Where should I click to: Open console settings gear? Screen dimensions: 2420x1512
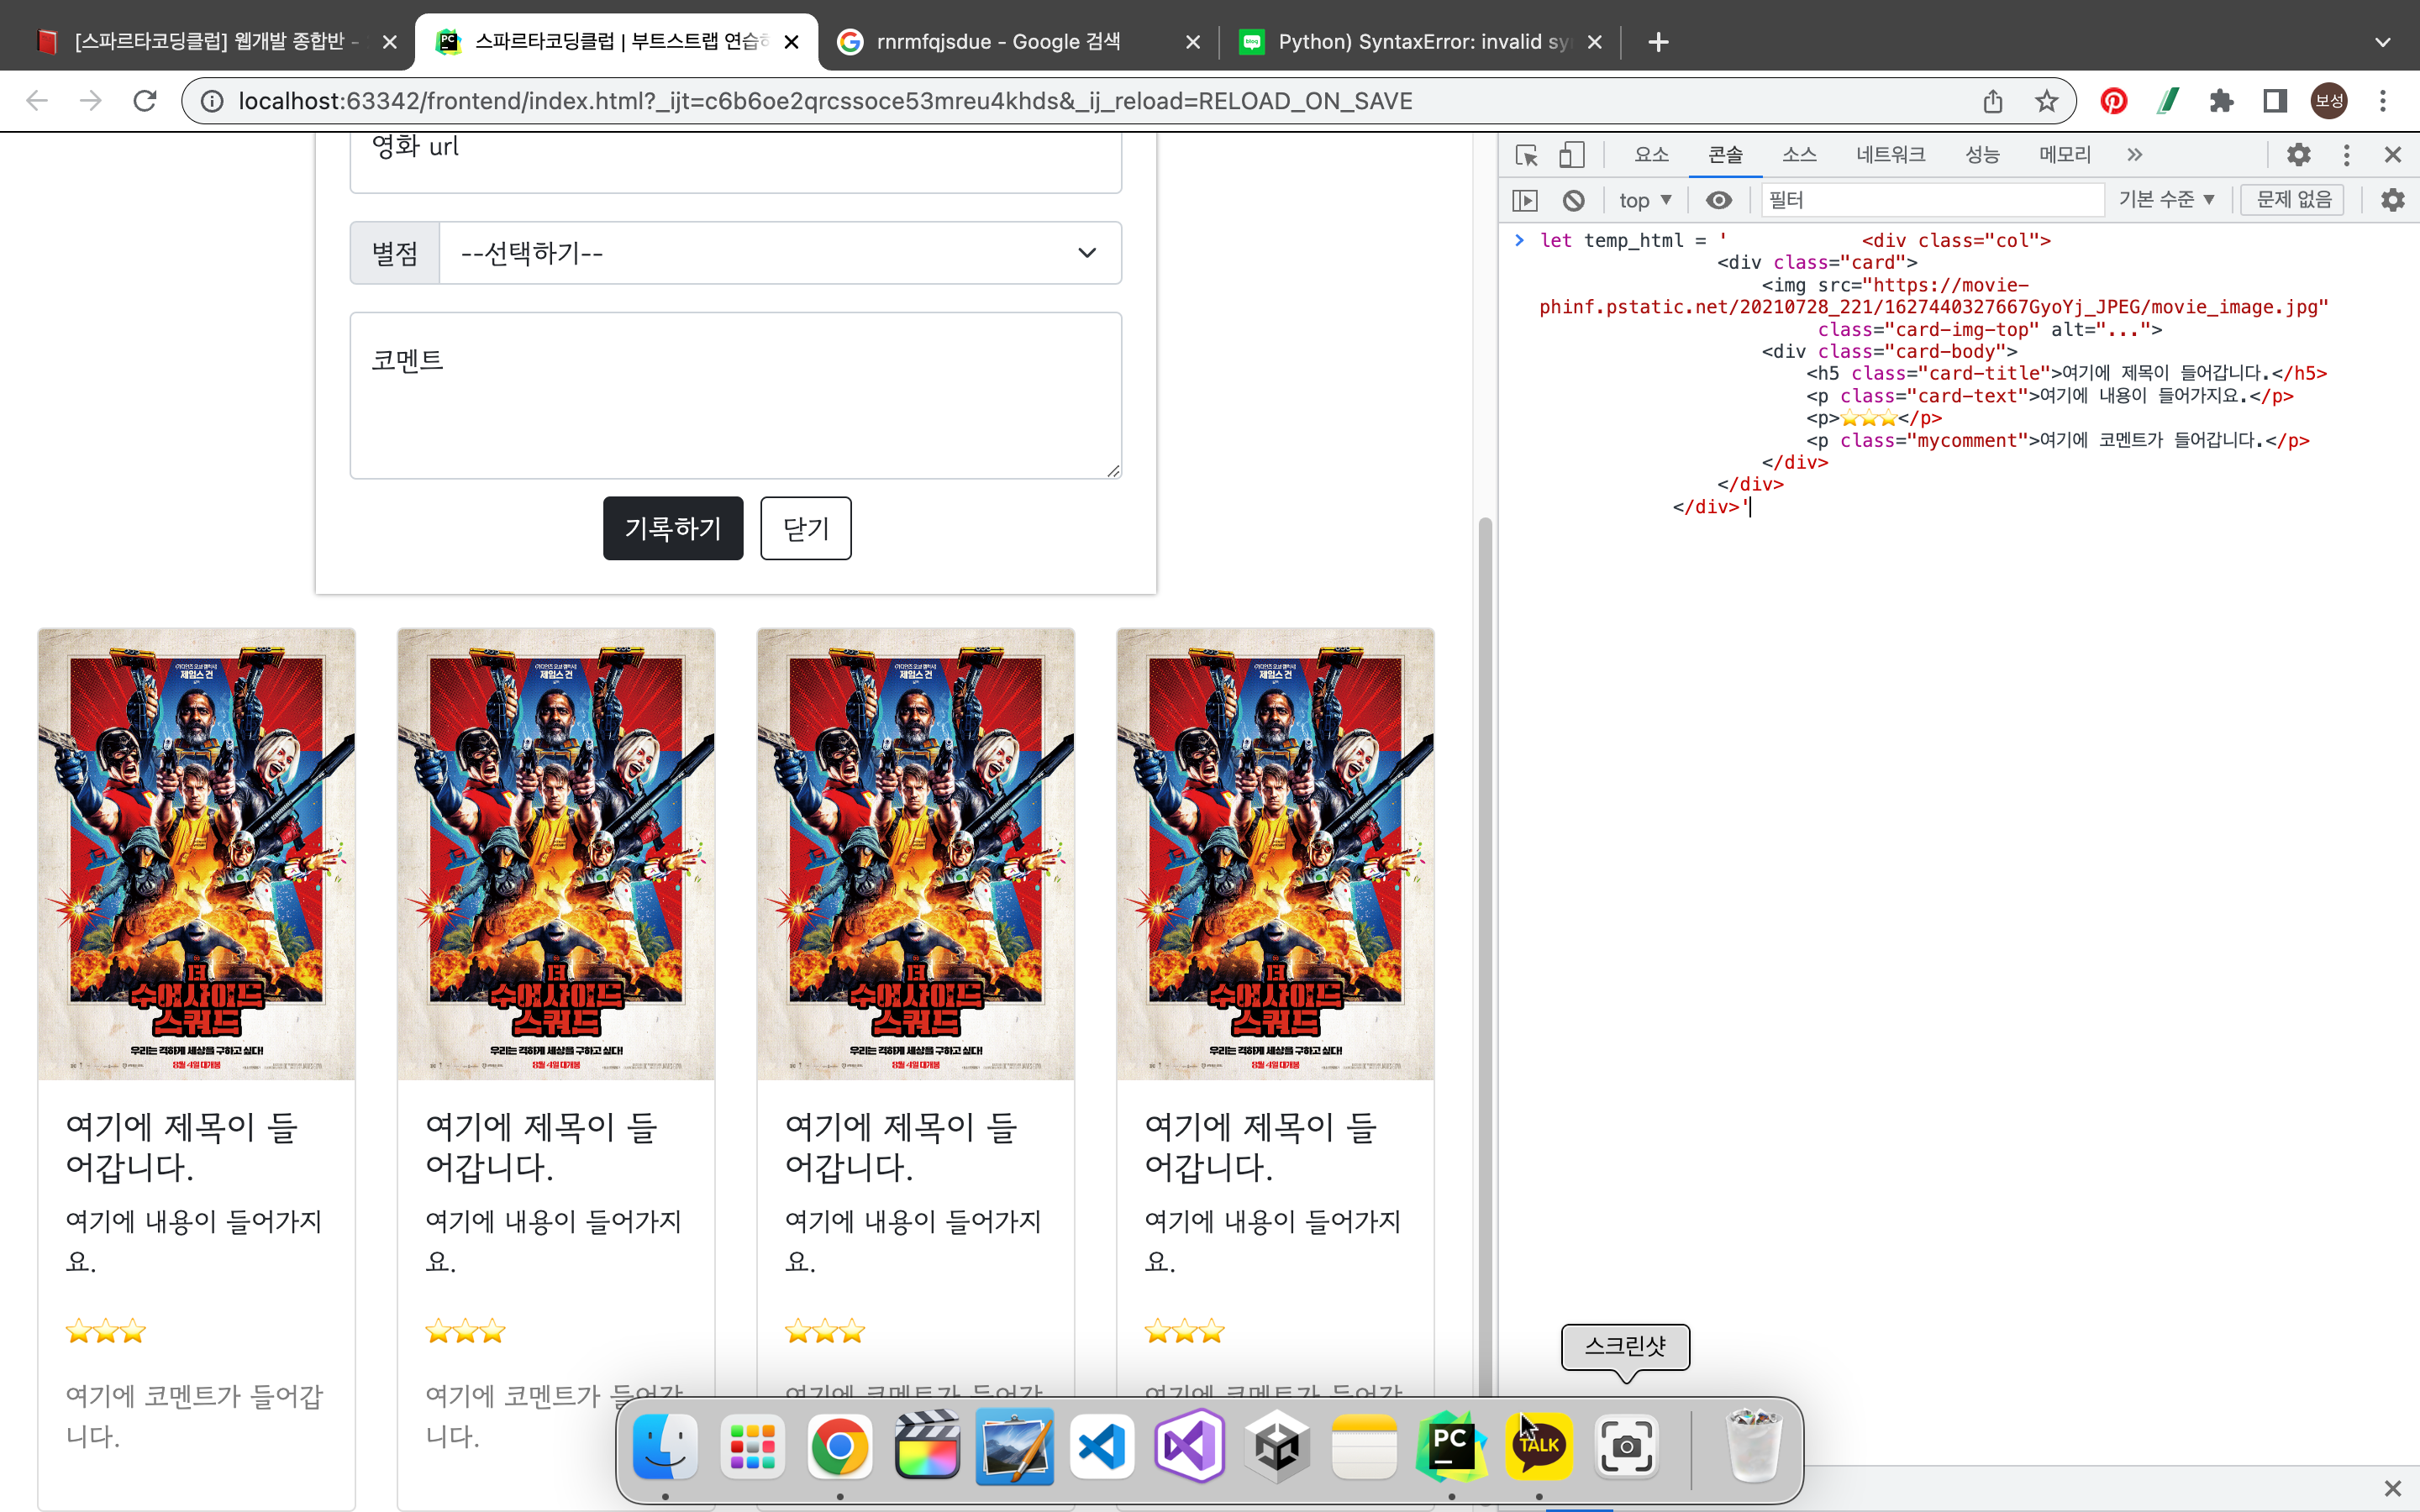click(x=2393, y=200)
